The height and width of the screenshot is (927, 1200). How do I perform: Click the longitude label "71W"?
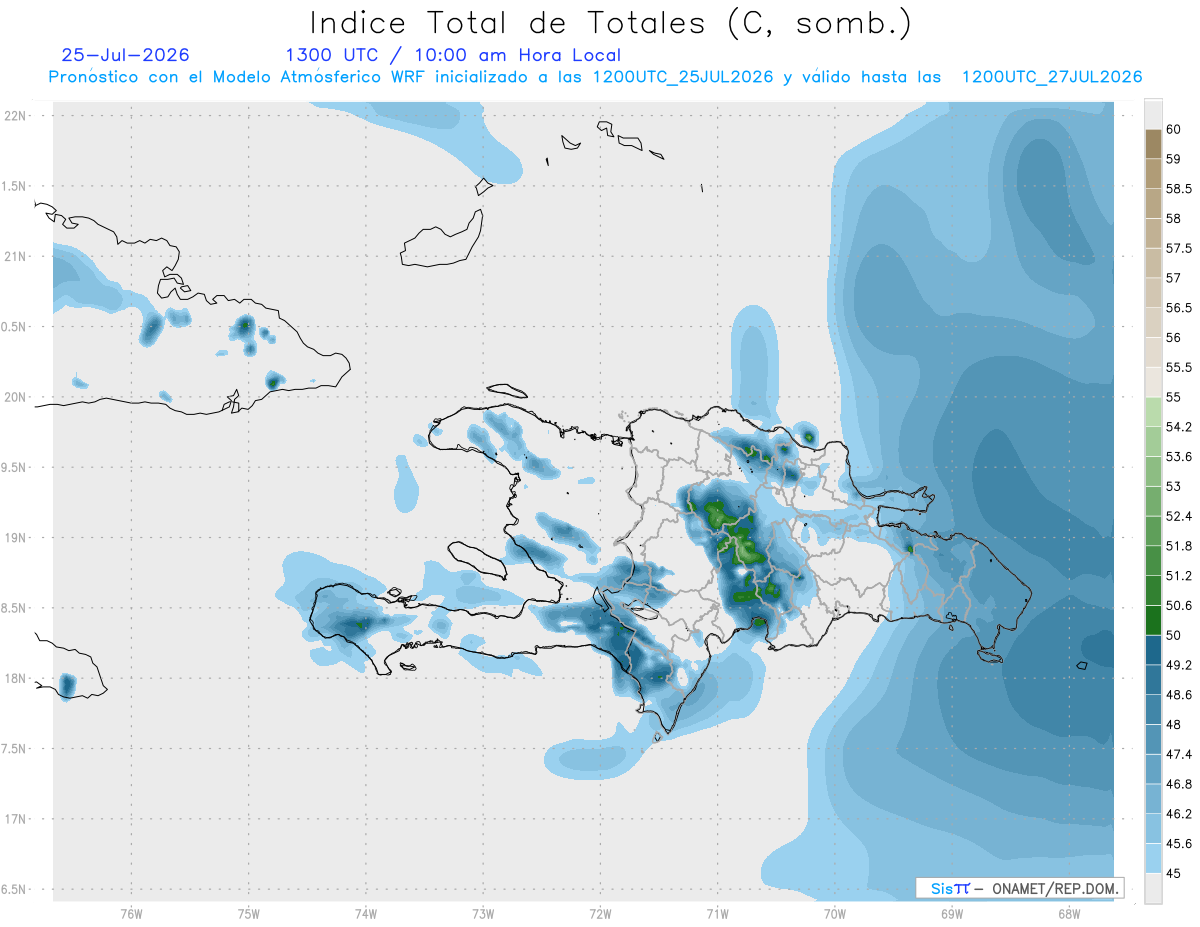coord(717,914)
